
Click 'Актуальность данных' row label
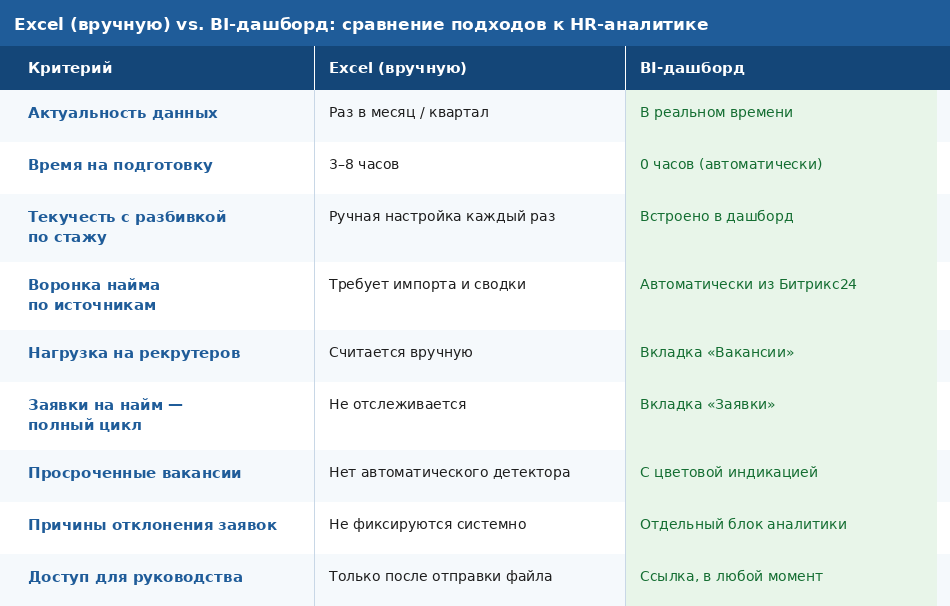pos(122,113)
